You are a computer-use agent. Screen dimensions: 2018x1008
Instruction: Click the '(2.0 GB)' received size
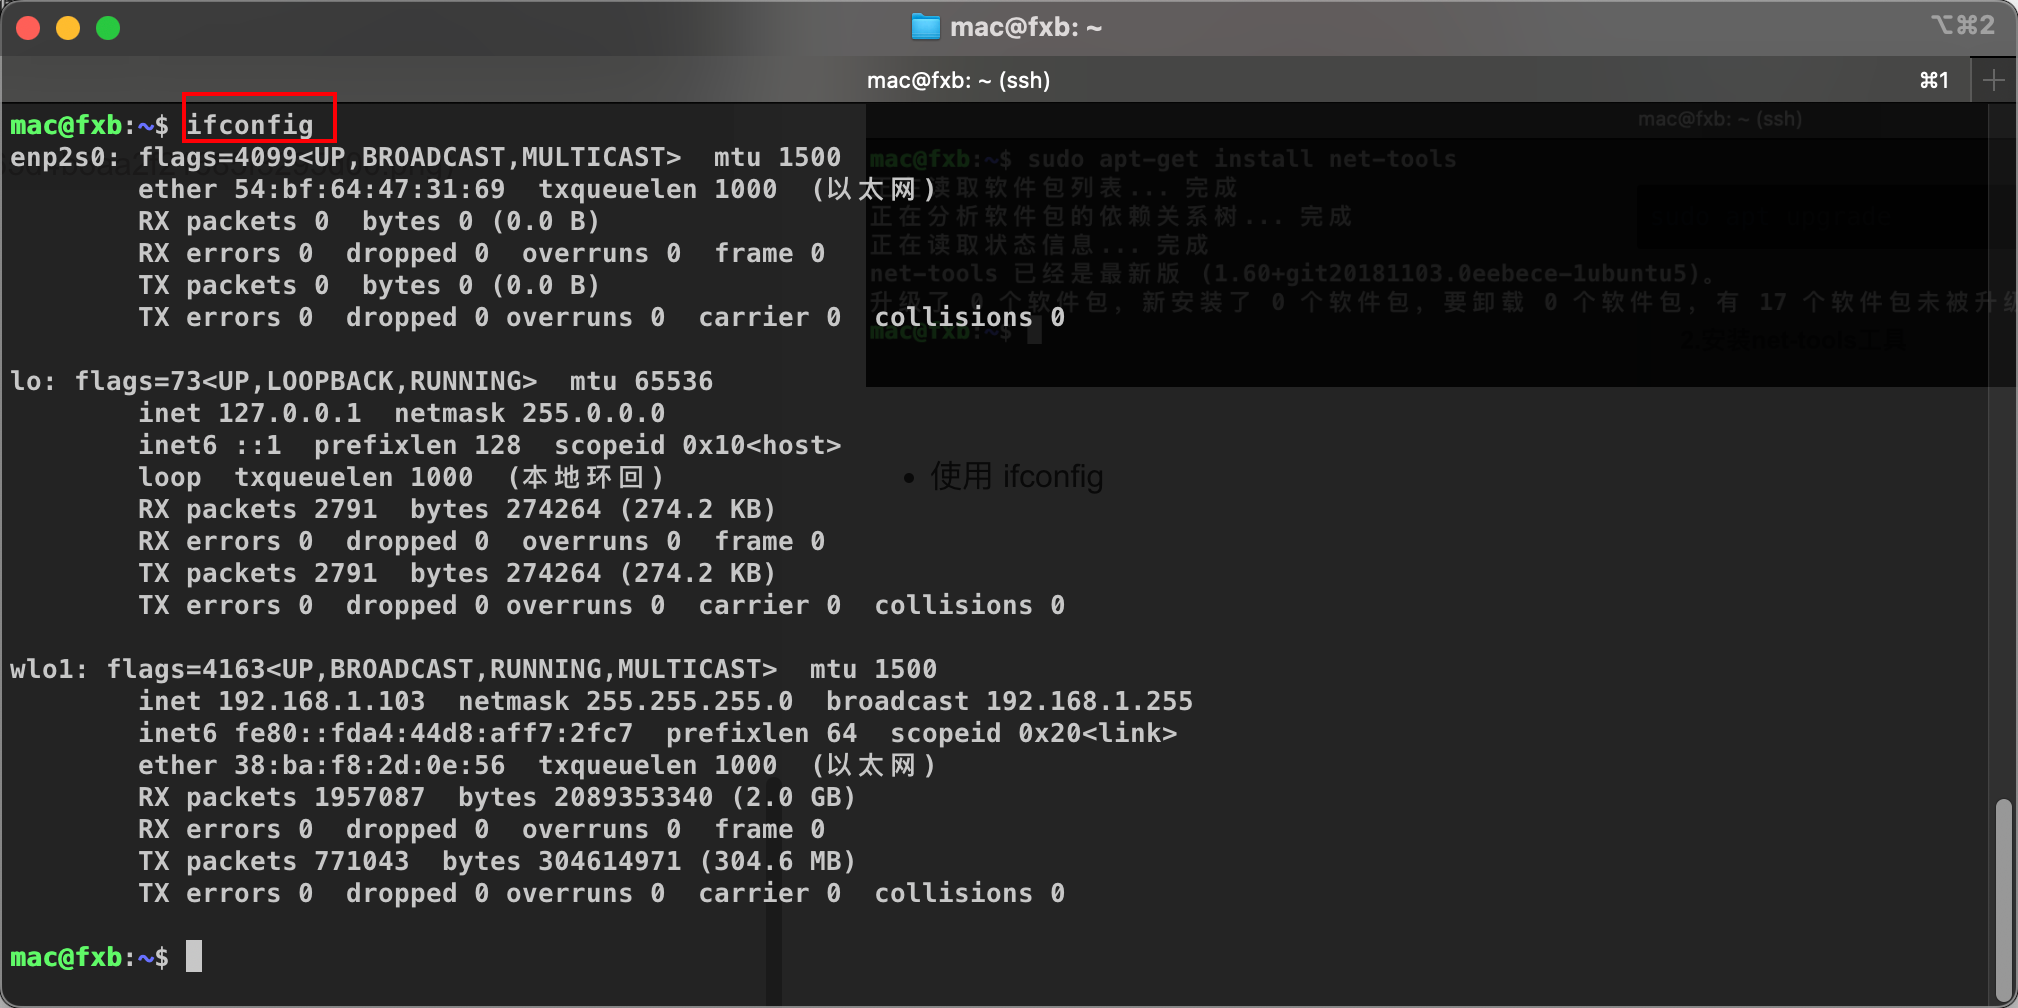794,797
